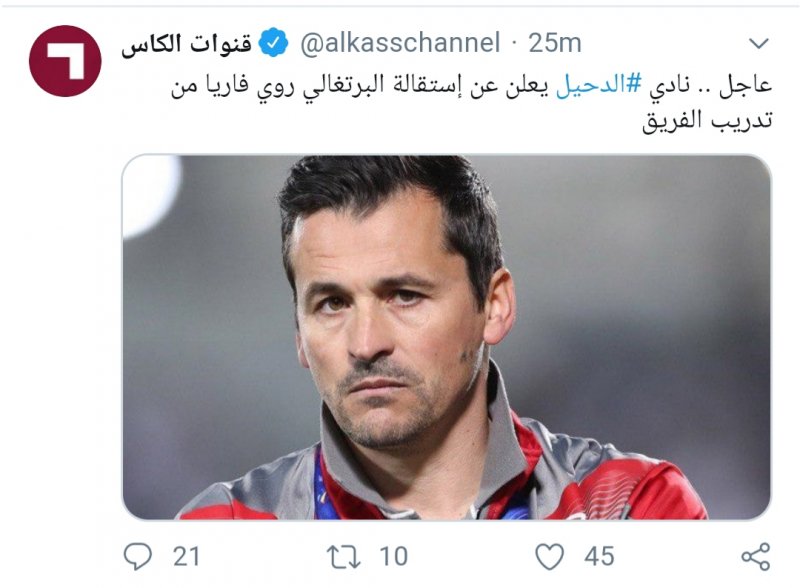
Task: Click the reply count 21
Action: (186, 556)
